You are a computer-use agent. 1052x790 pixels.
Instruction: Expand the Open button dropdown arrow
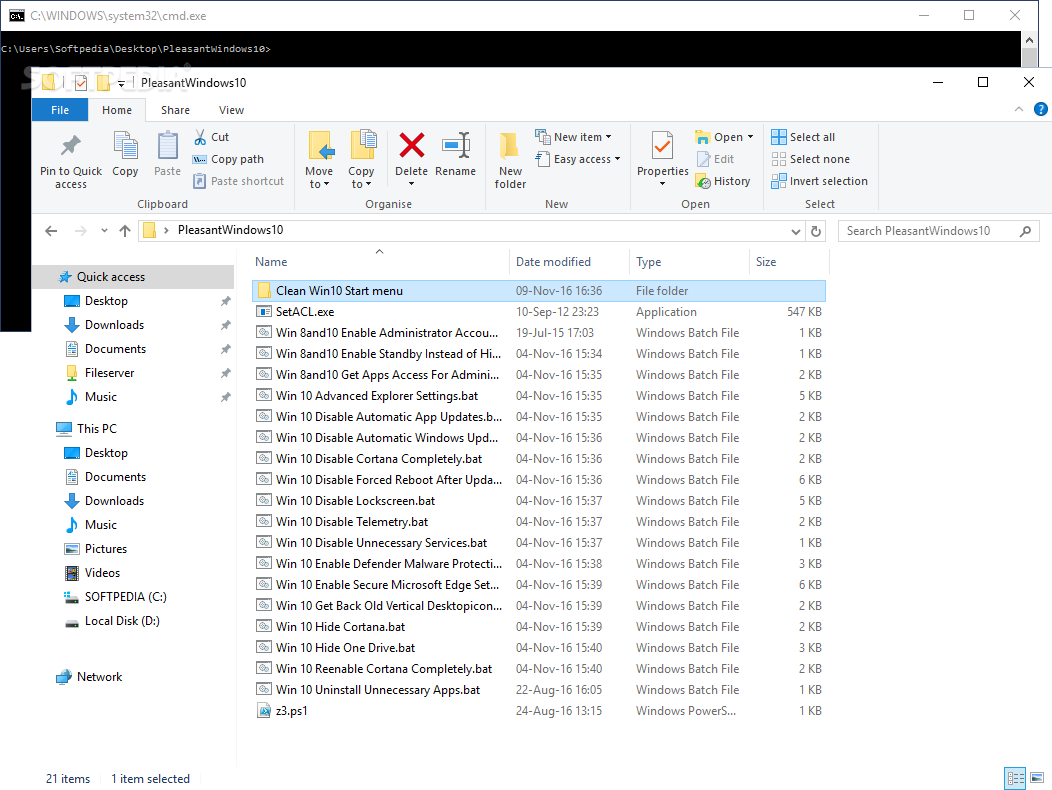(751, 137)
